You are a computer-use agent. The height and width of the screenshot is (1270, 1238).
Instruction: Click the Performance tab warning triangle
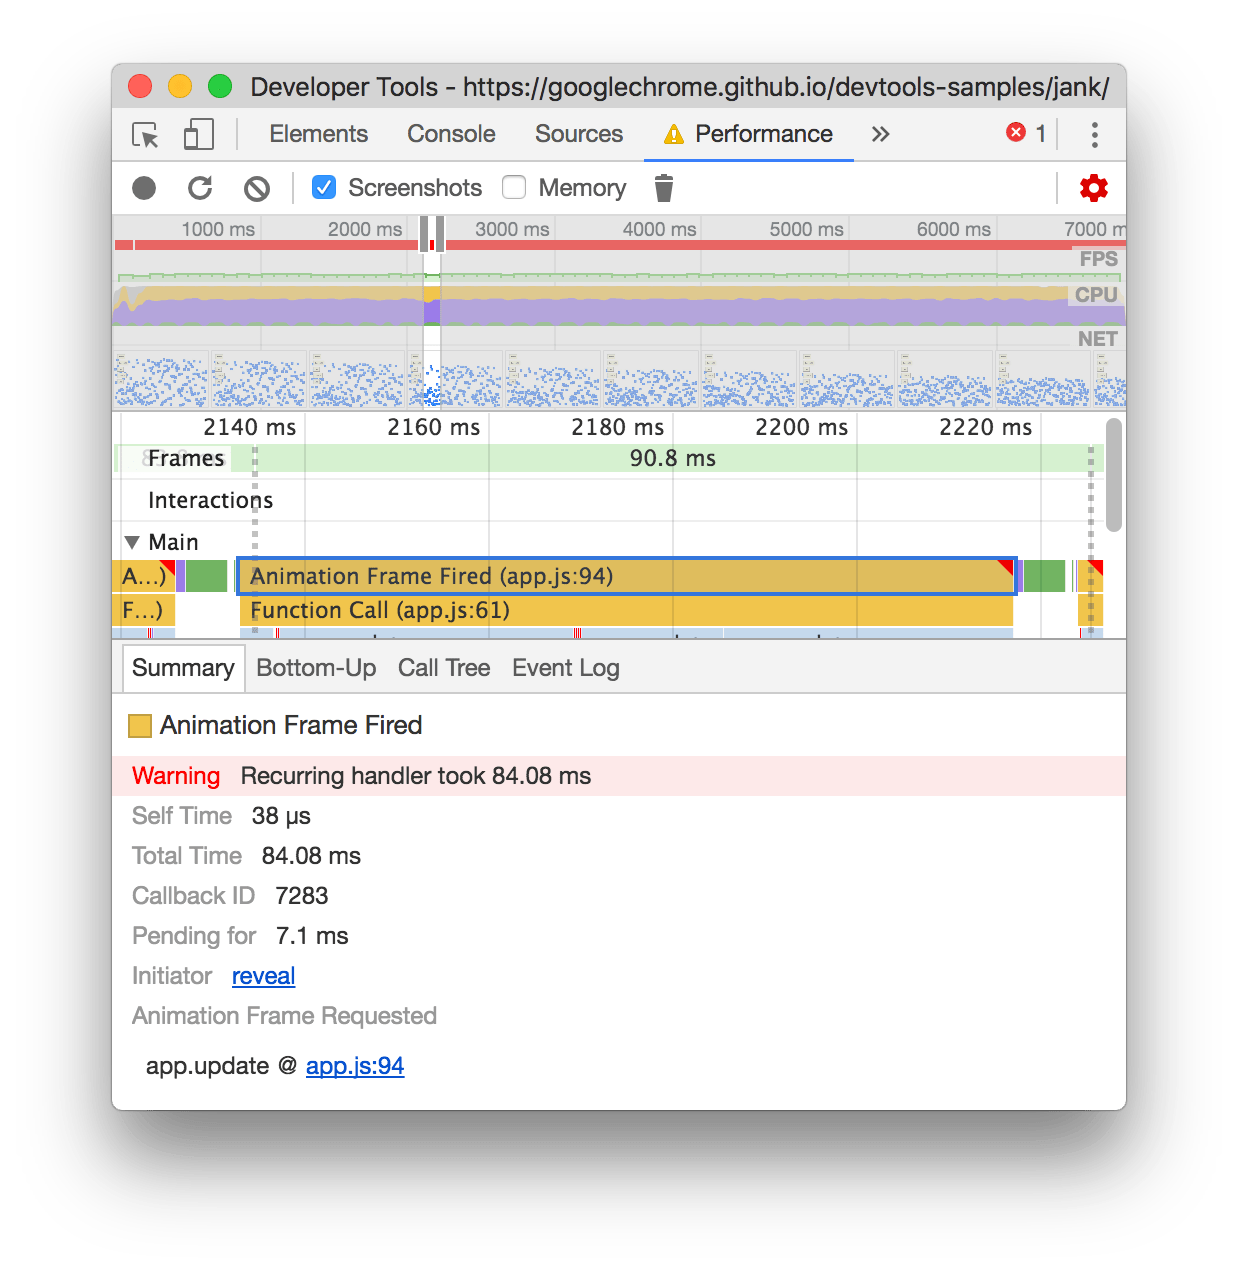click(674, 134)
